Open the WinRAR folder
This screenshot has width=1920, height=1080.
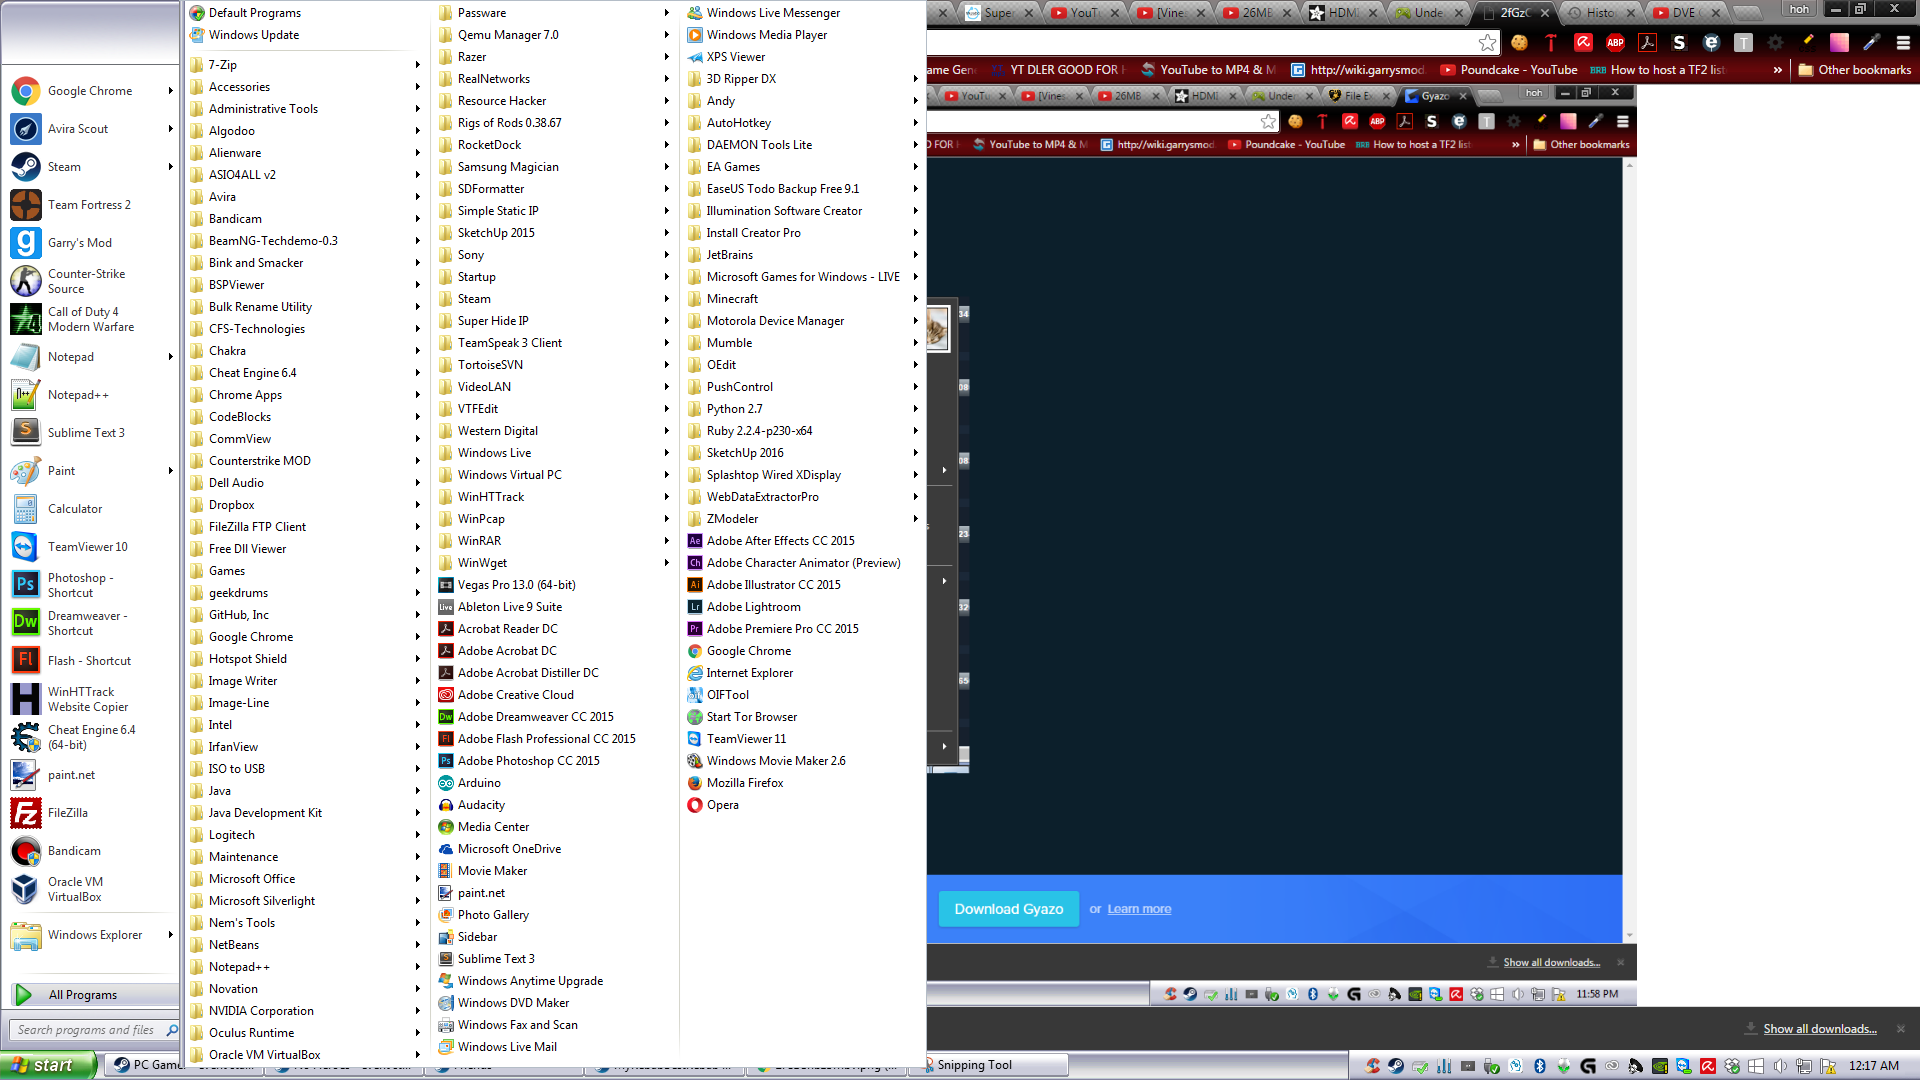point(554,541)
